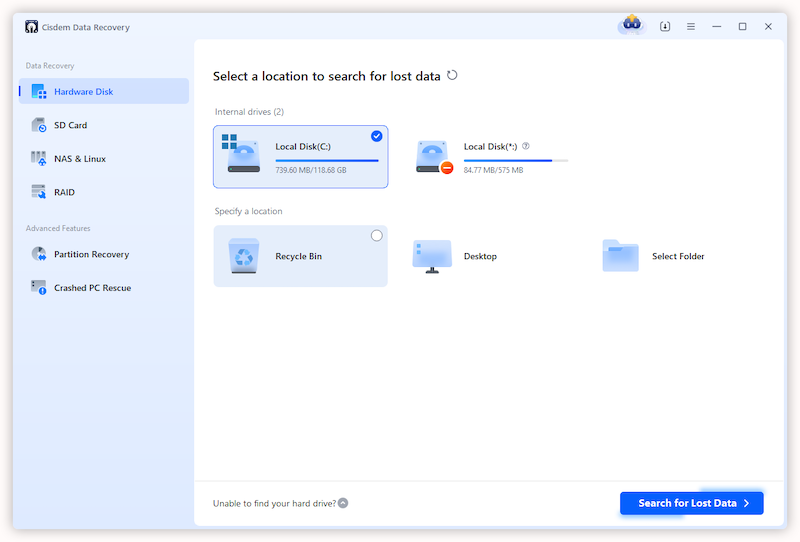The image size is (800, 542).
Task: Open the binoculars premium icon in title bar
Action: pos(630,26)
